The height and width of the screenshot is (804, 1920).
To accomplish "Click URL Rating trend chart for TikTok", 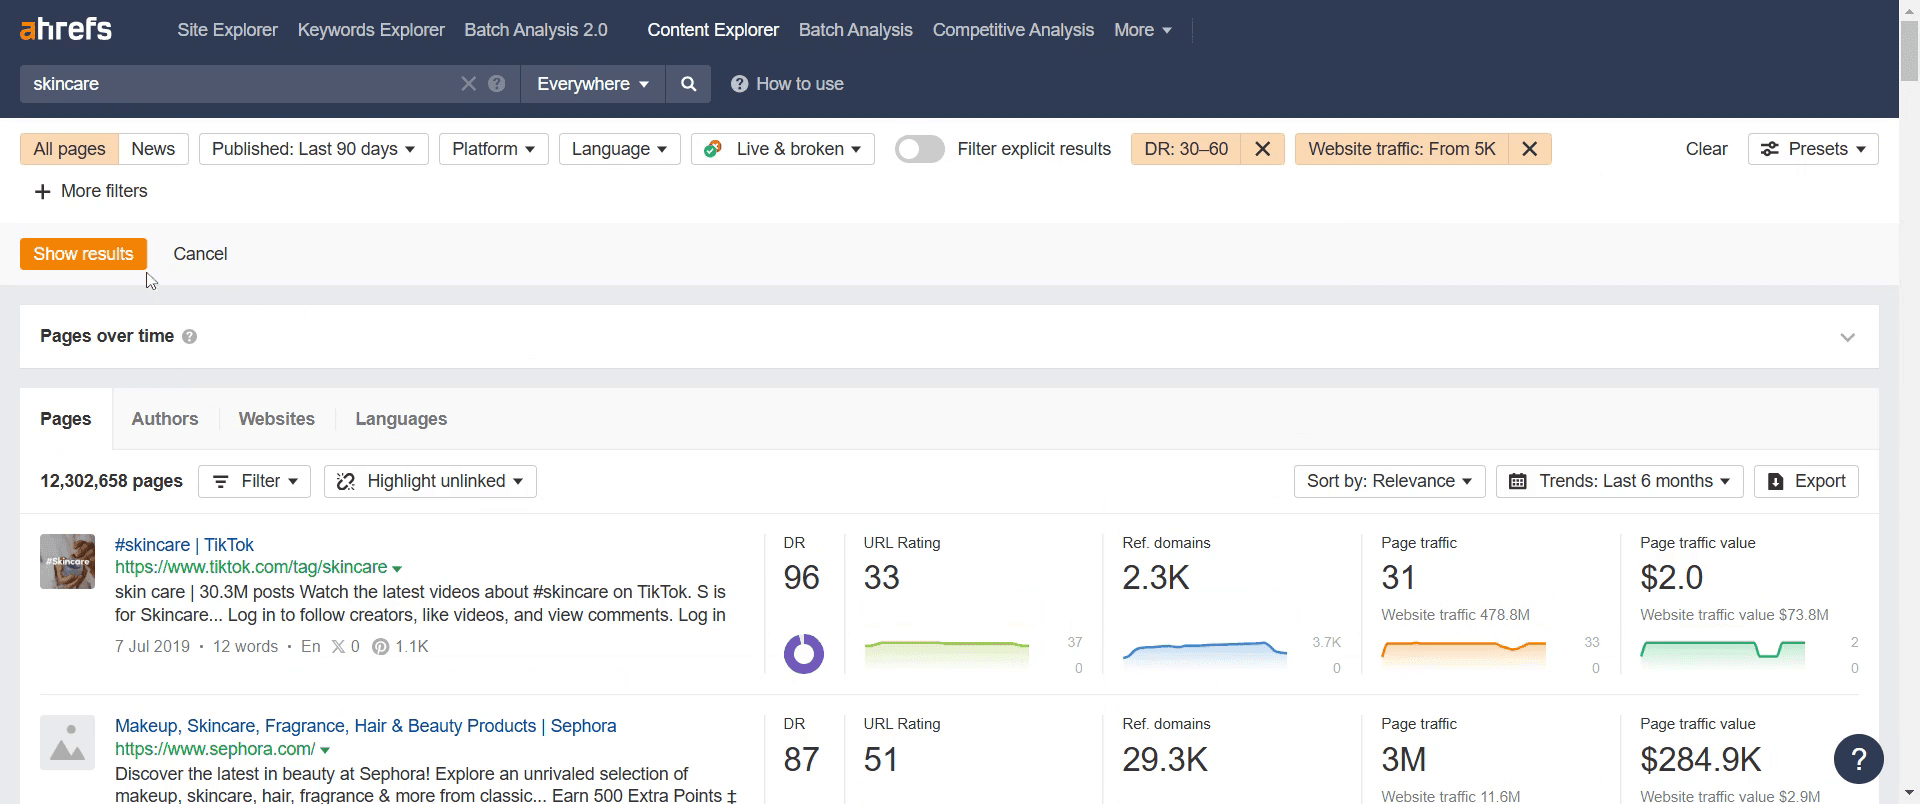I will pos(947,654).
